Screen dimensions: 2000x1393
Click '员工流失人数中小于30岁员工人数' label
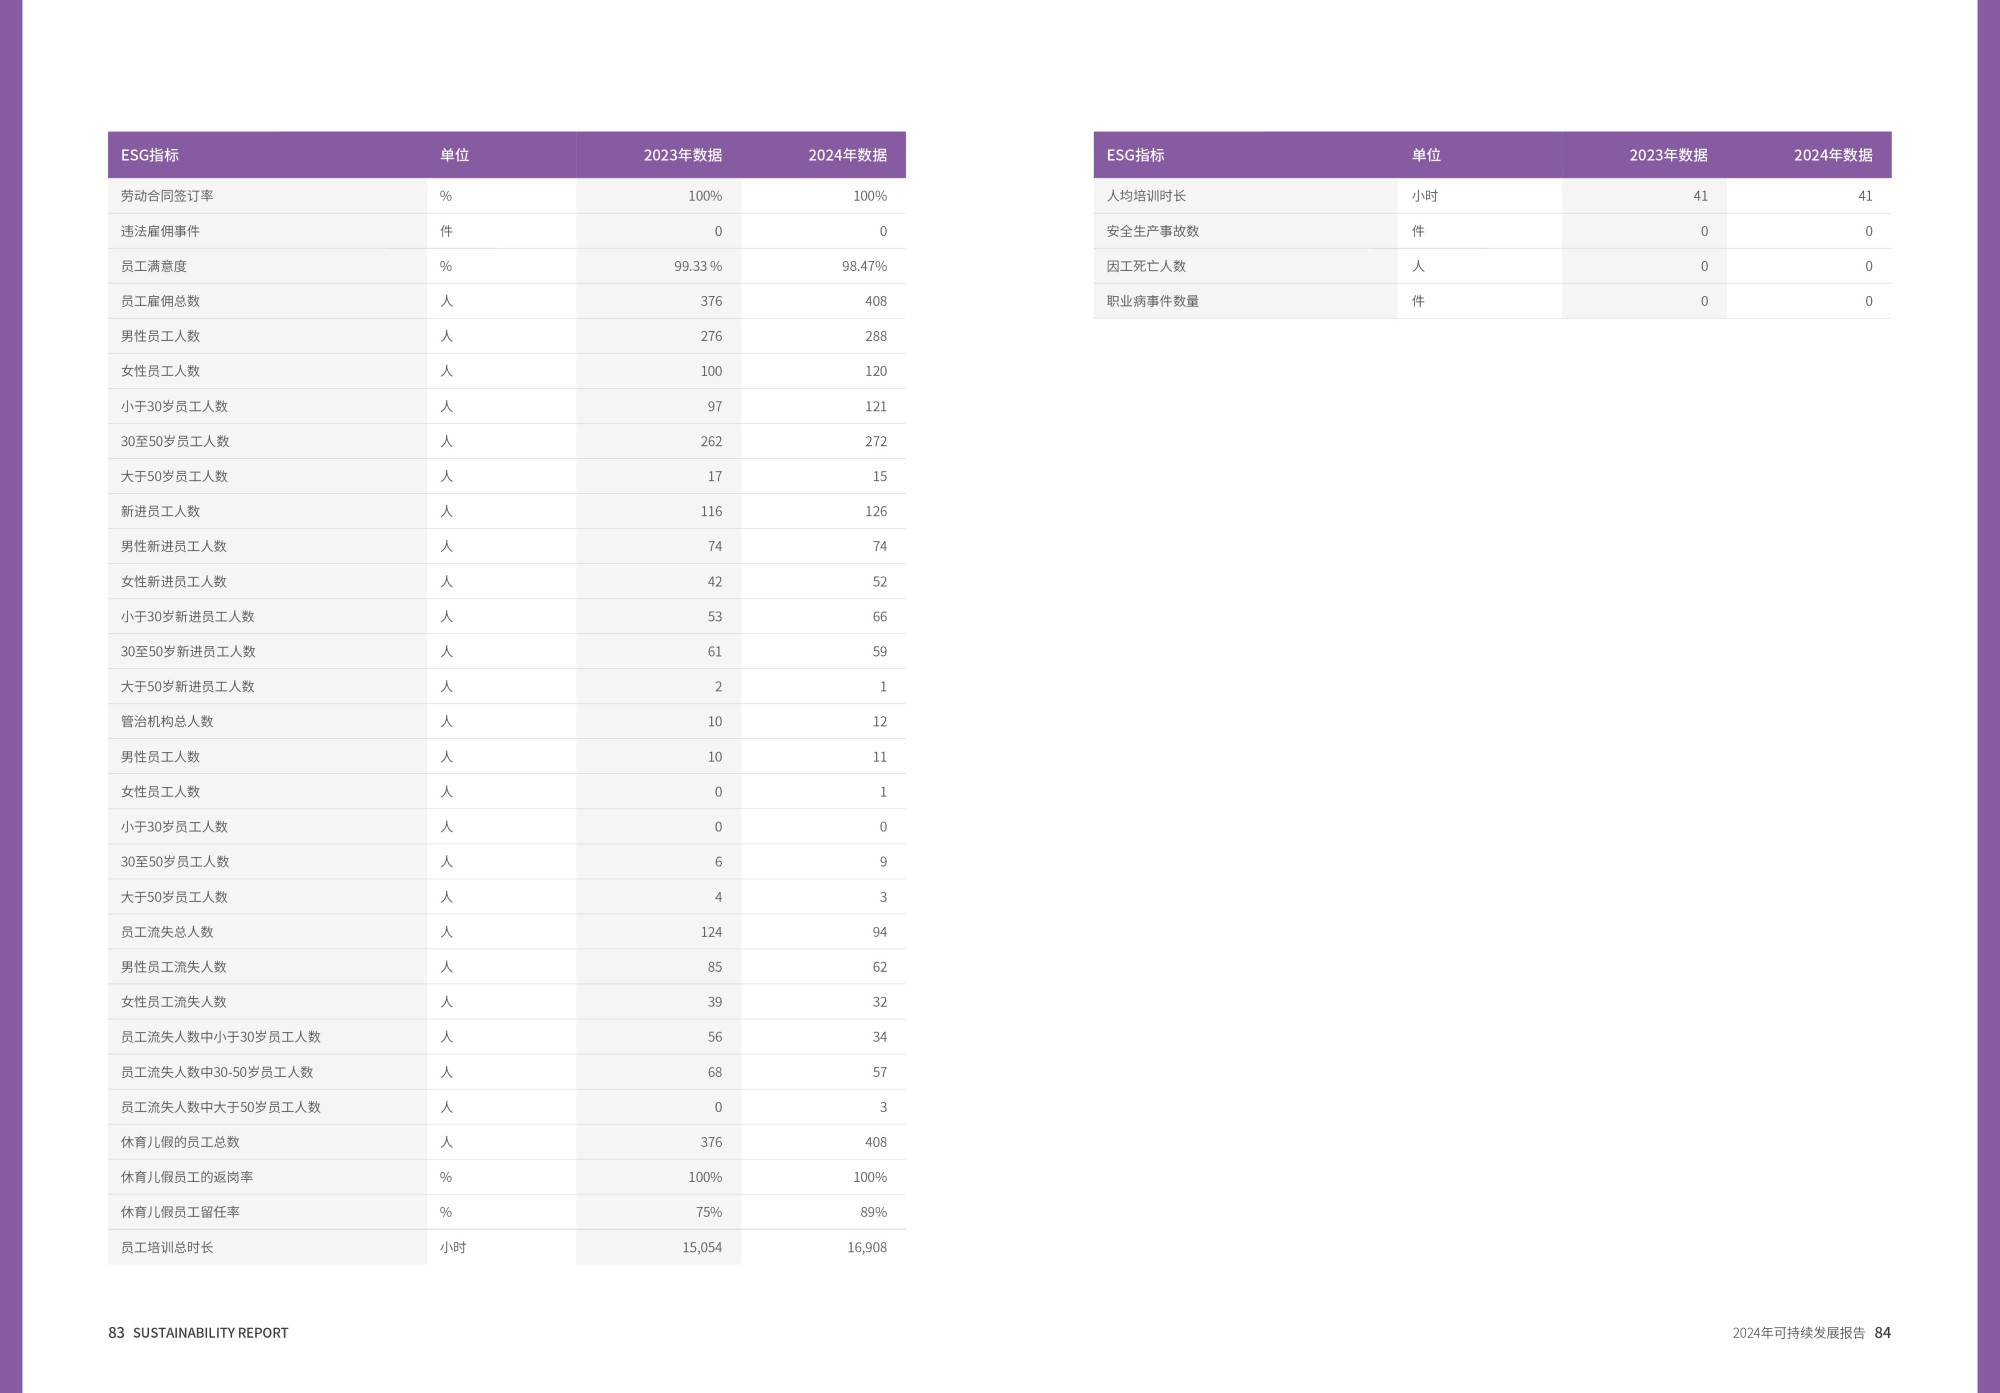point(221,1037)
